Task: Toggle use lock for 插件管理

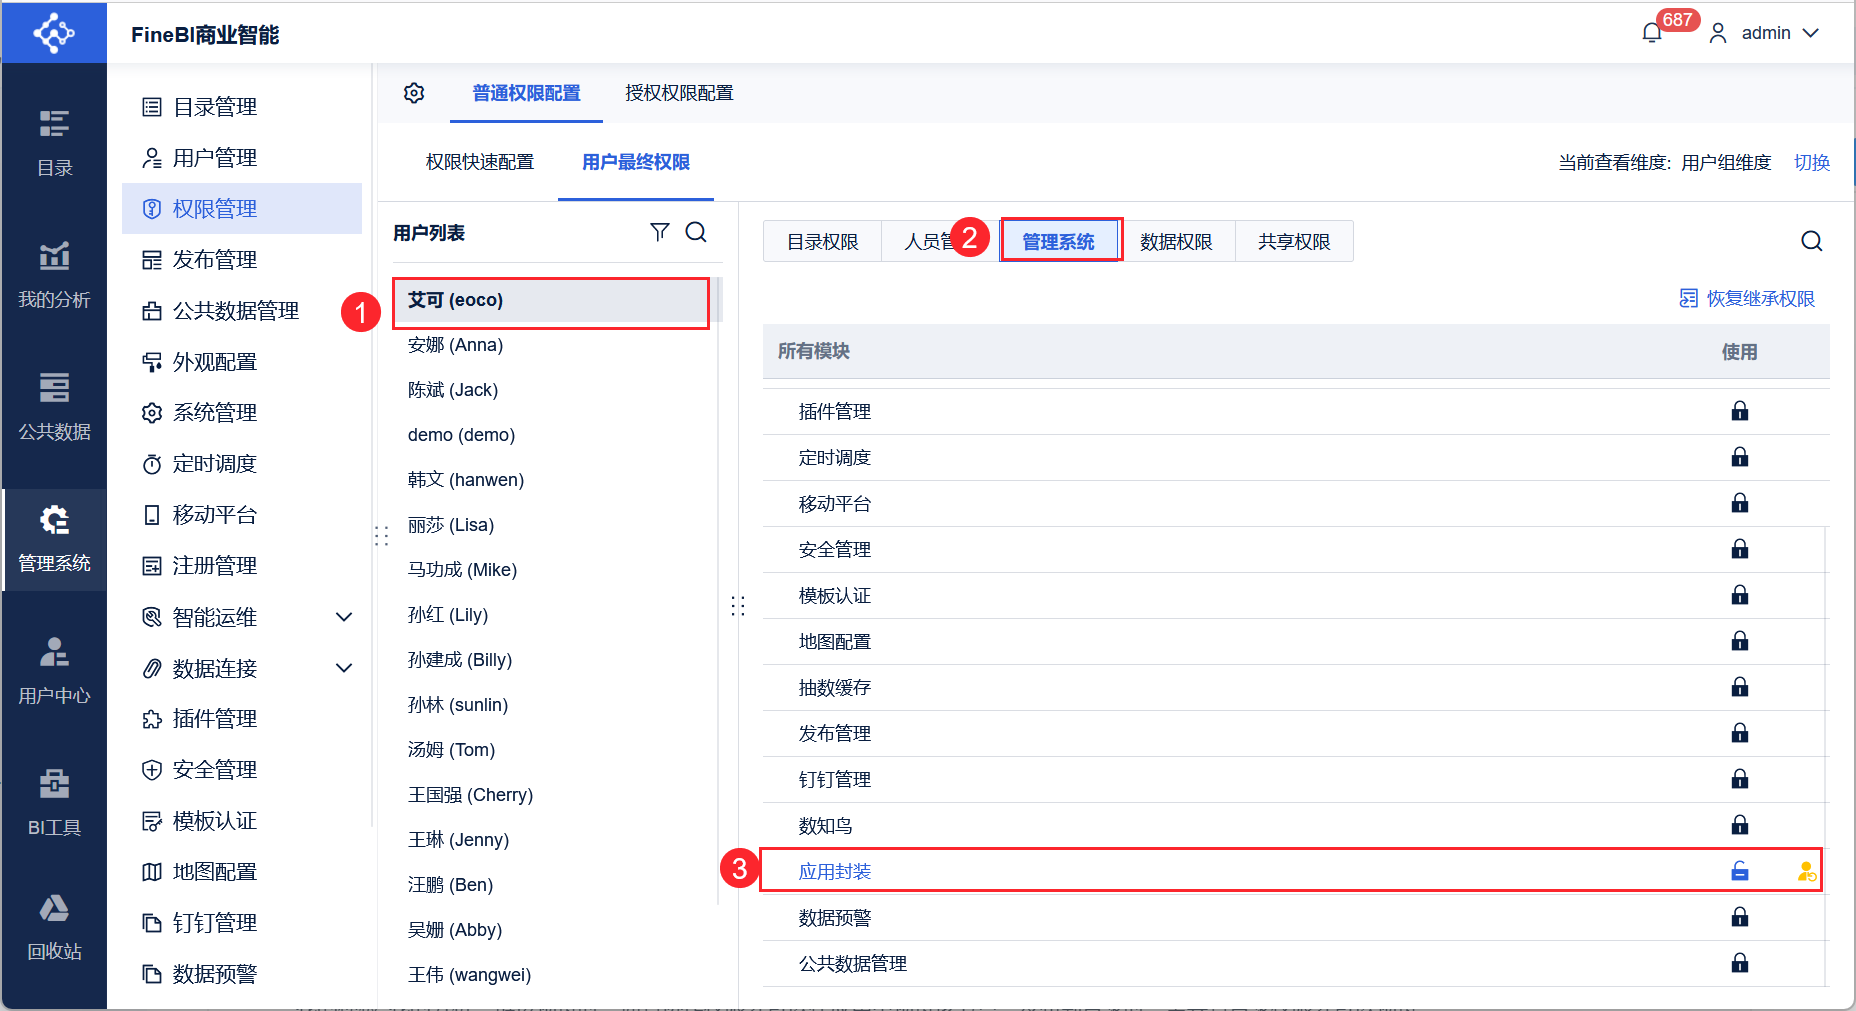Action: (x=1740, y=411)
